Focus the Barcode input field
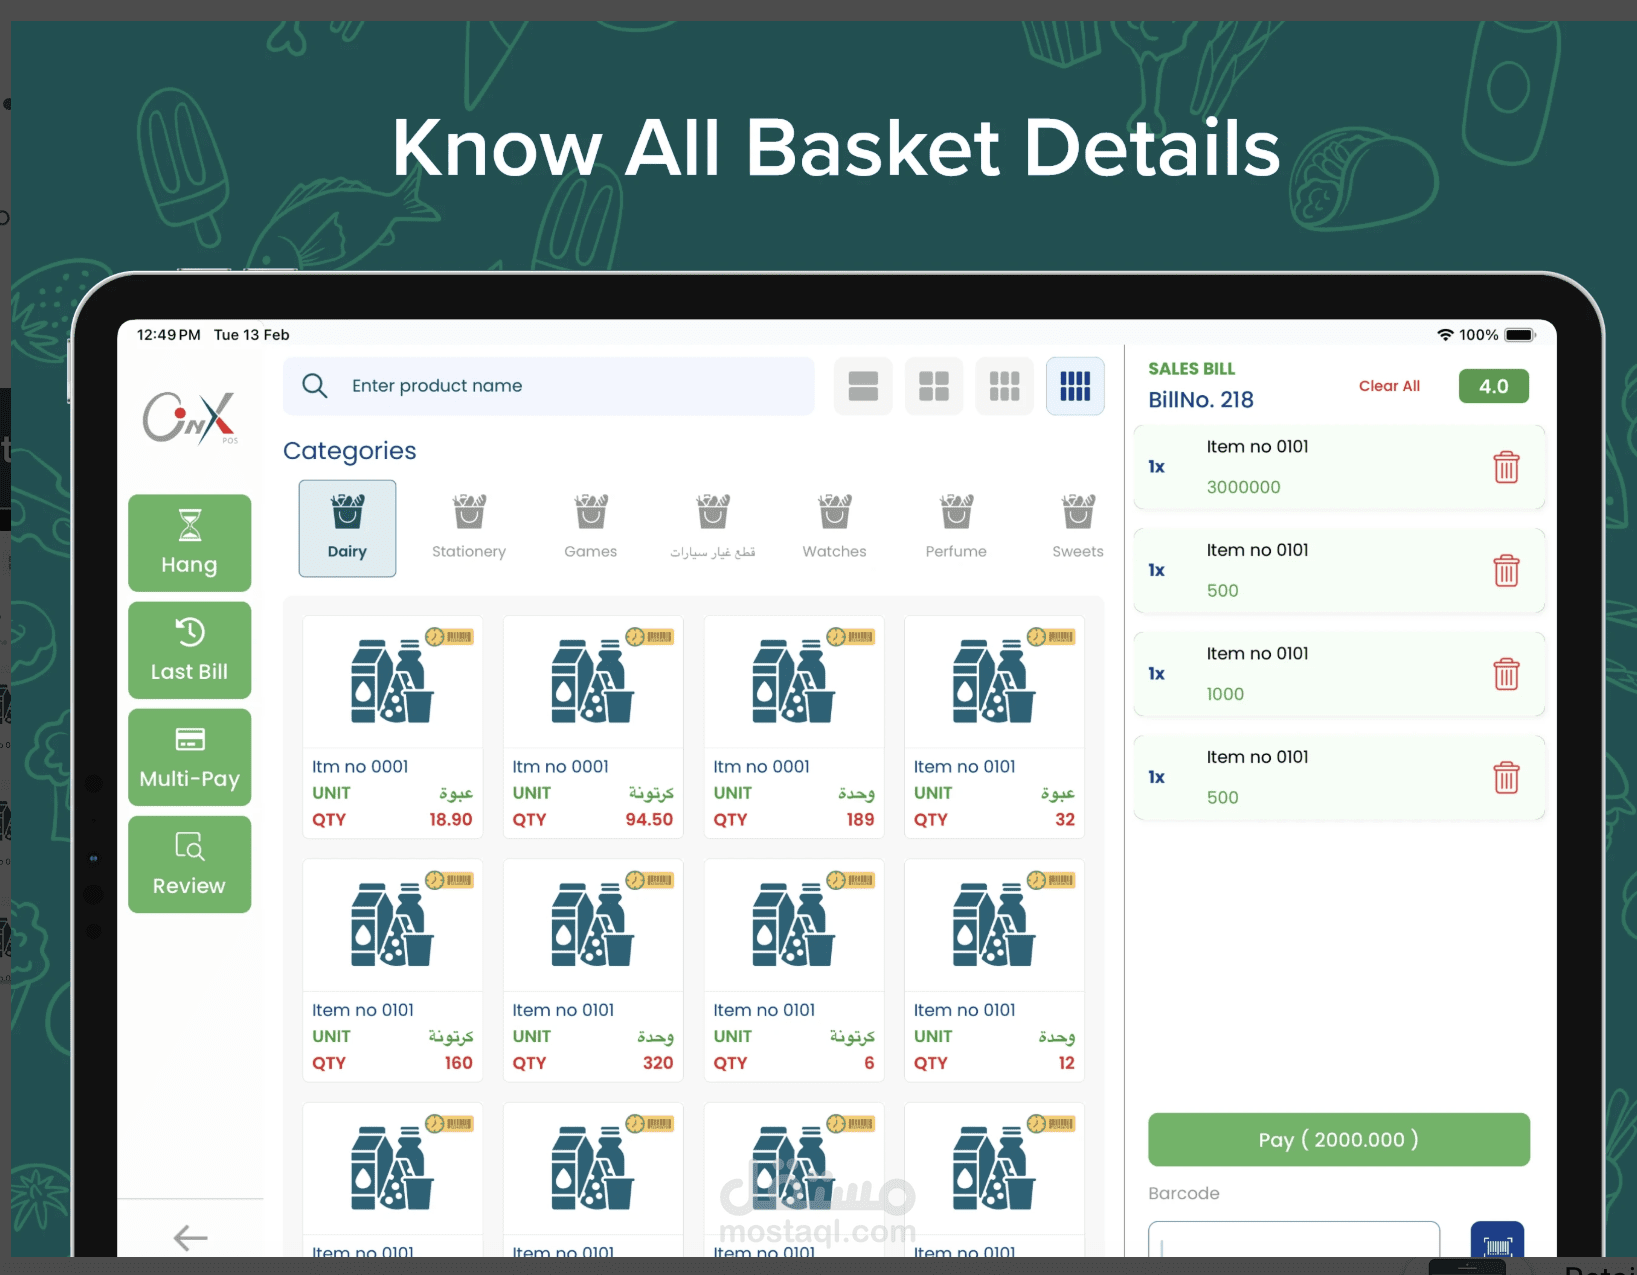Screen dimensions: 1637x1275 [1294, 1240]
